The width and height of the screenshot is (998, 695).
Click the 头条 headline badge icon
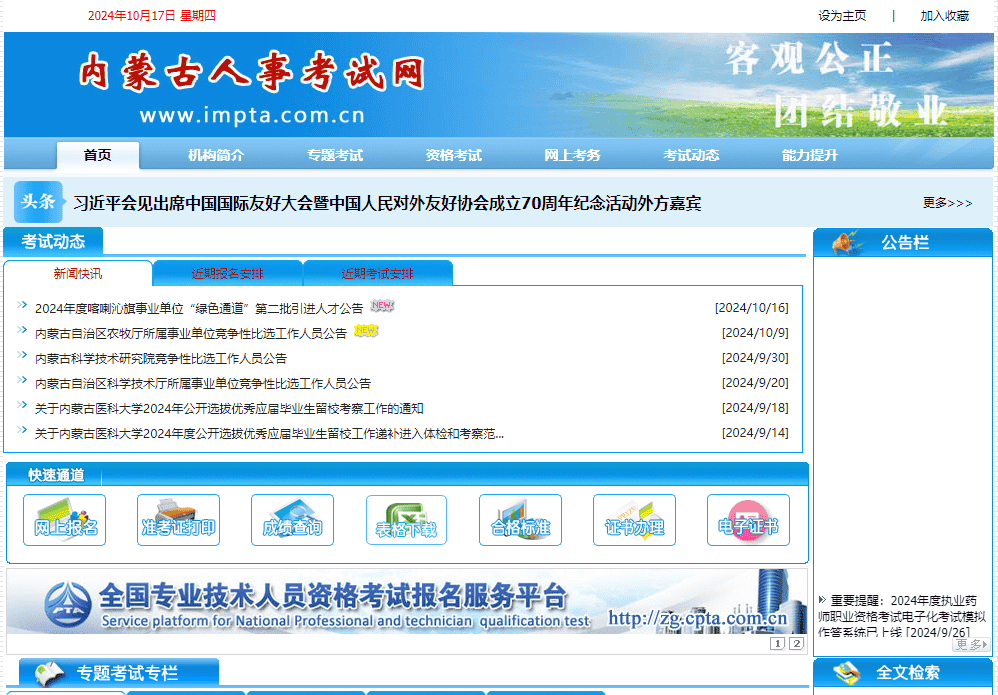point(39,202)
